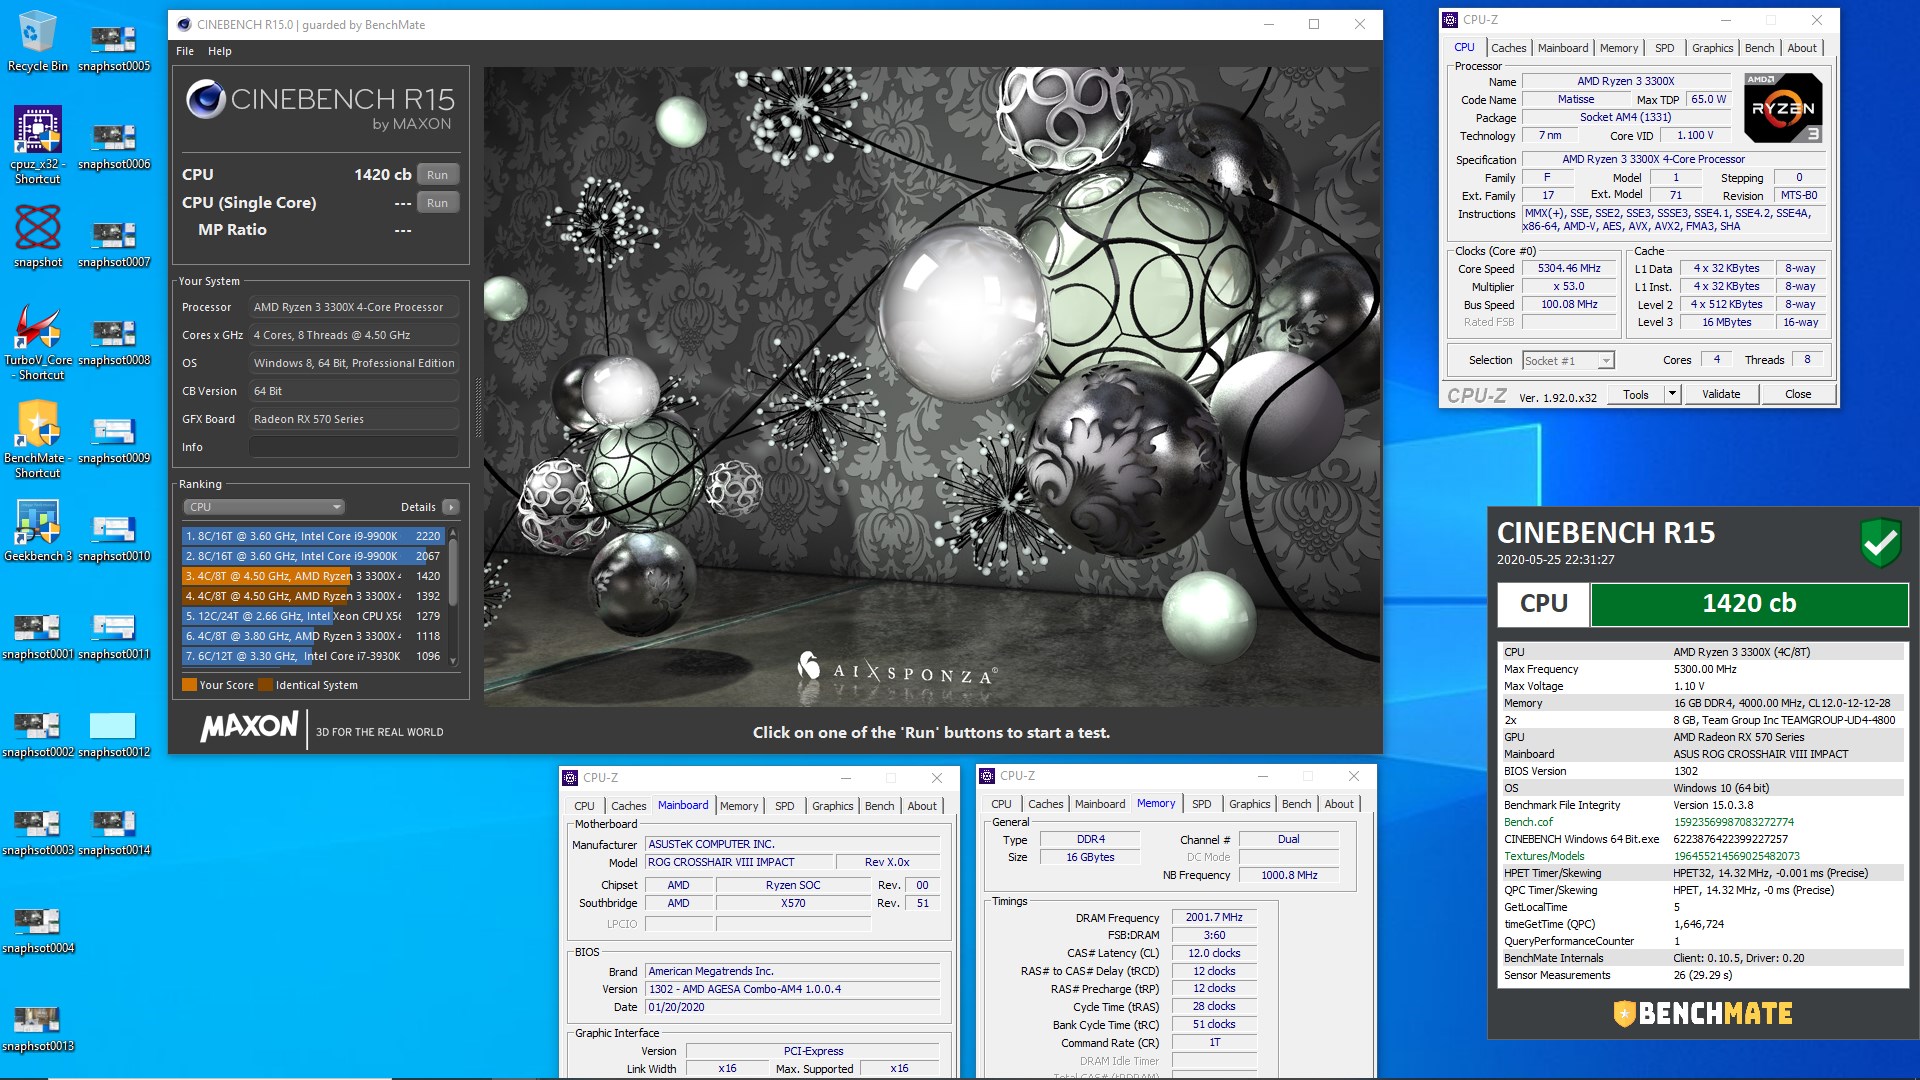Viewport: 1920px width, 1080px height.
Task: Open snaphsot0002 file icon
Action: (x=37, y=734)
